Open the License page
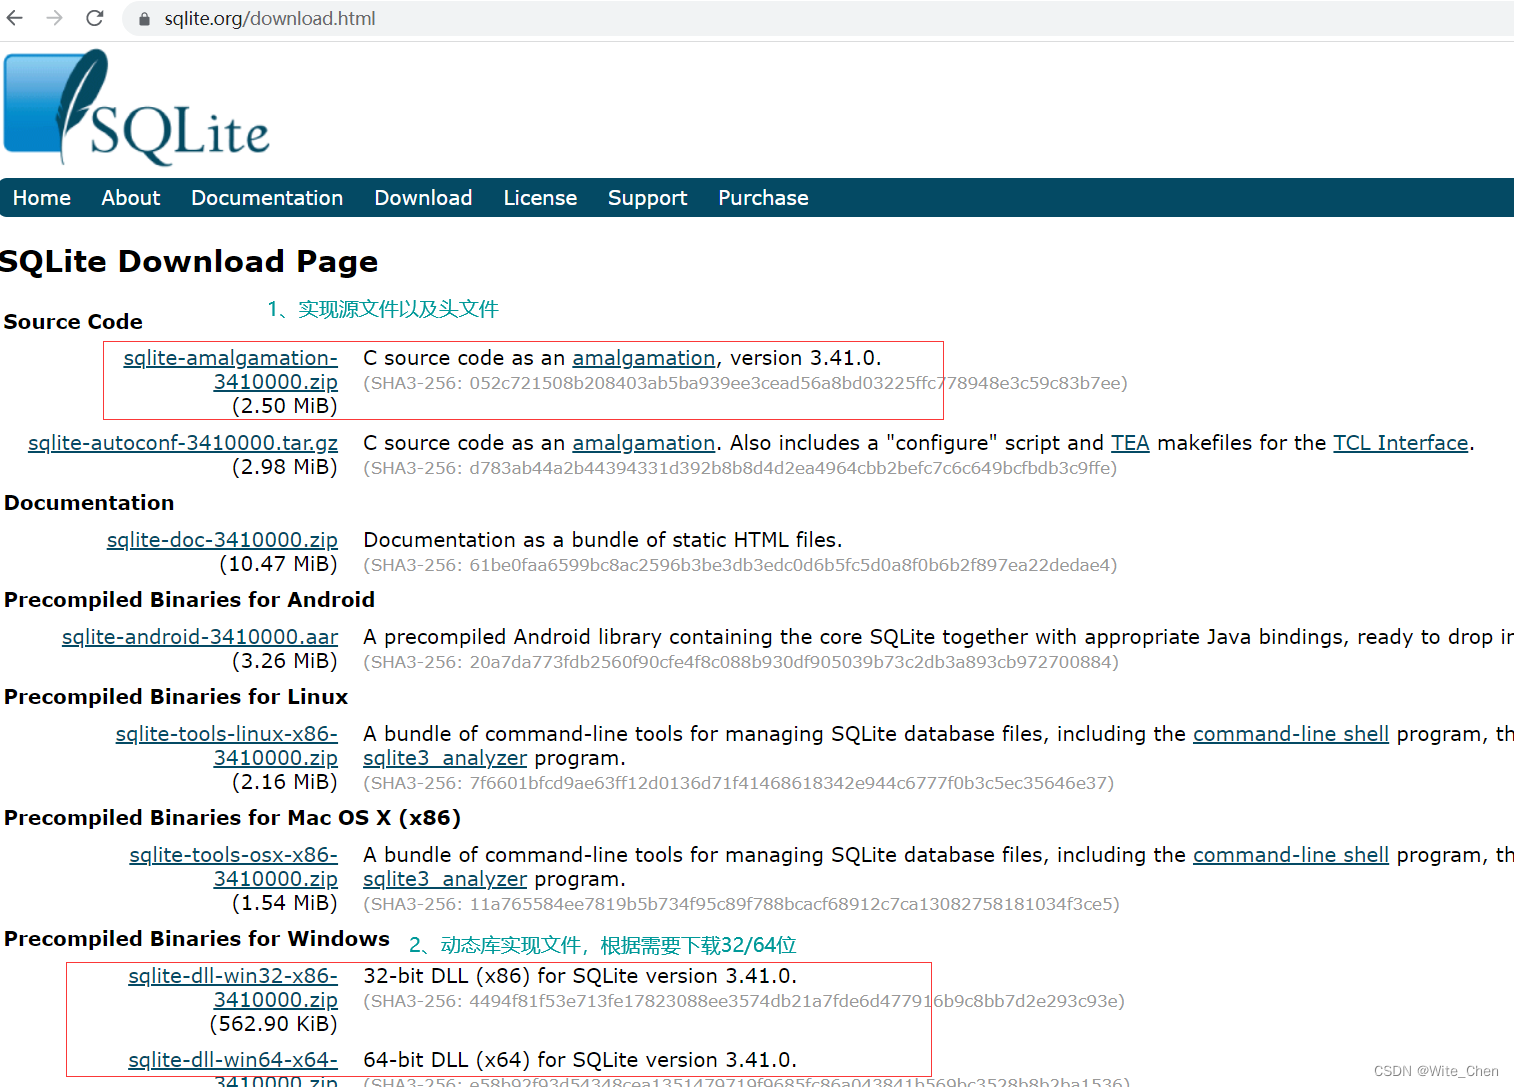The width and height of the screenshot is (1514, 1087). click(x=539, y=197)
